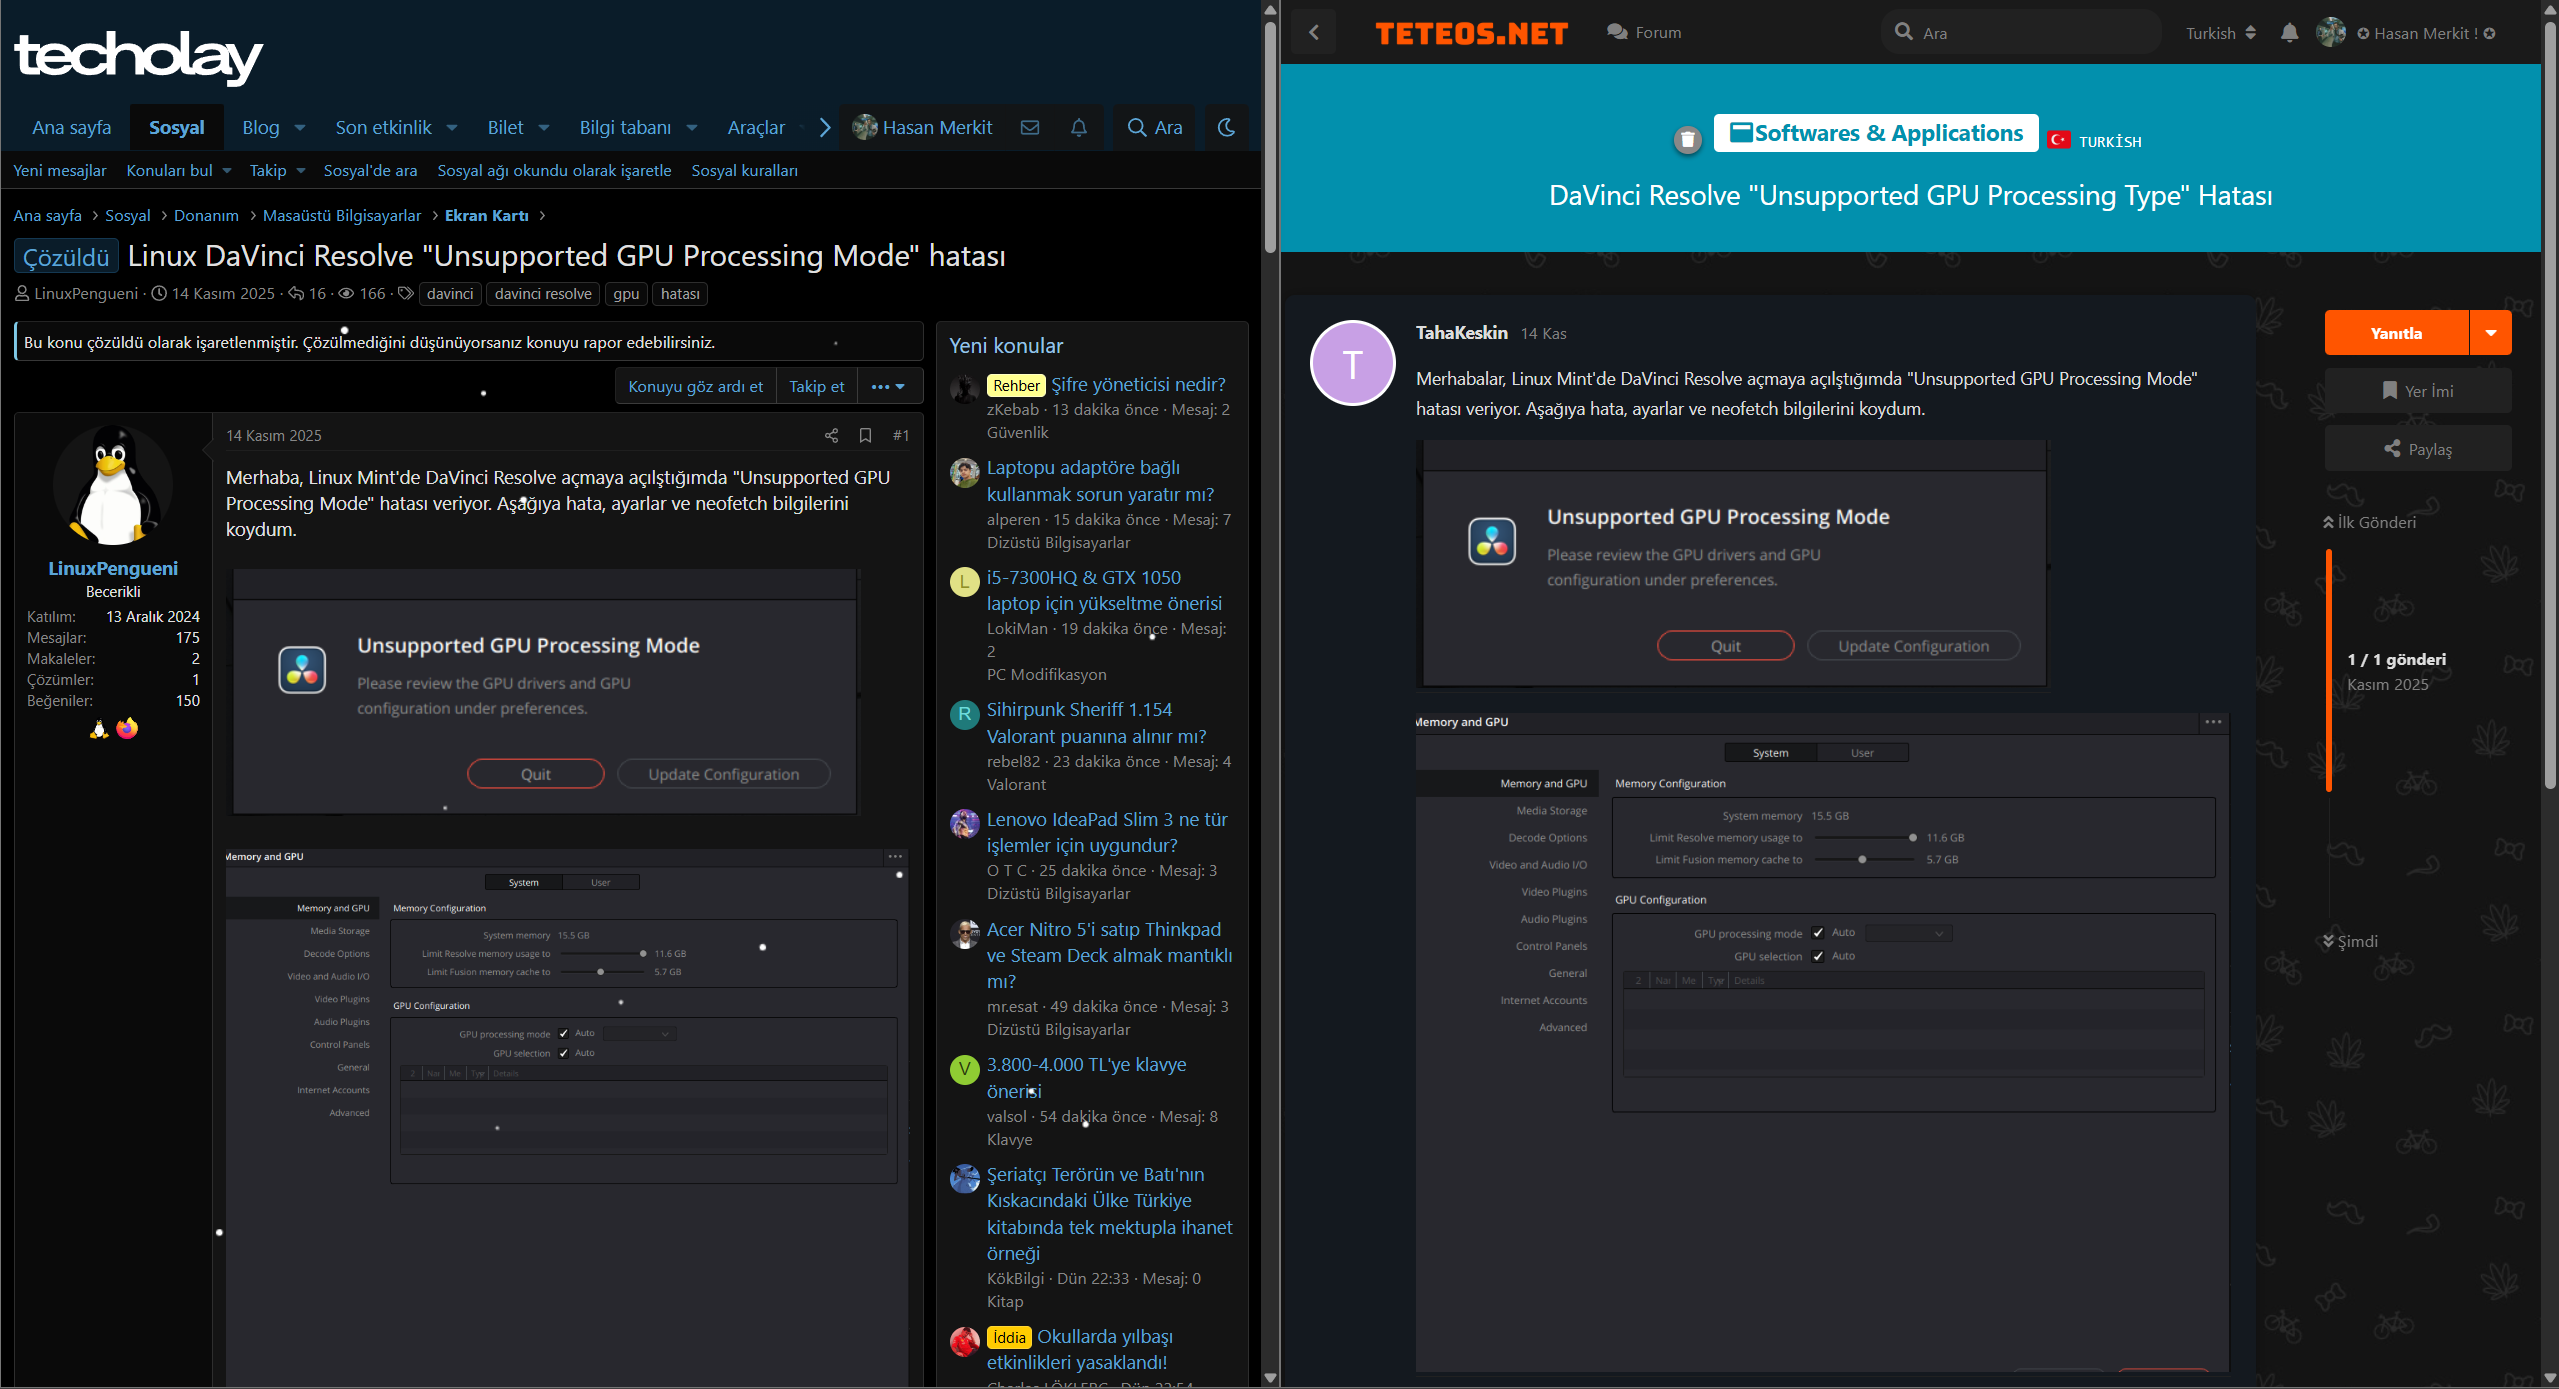The image size is (2559, 1389).
Task: Click Yer İmi bookmark button
Action: click(x=2418, y=391)
